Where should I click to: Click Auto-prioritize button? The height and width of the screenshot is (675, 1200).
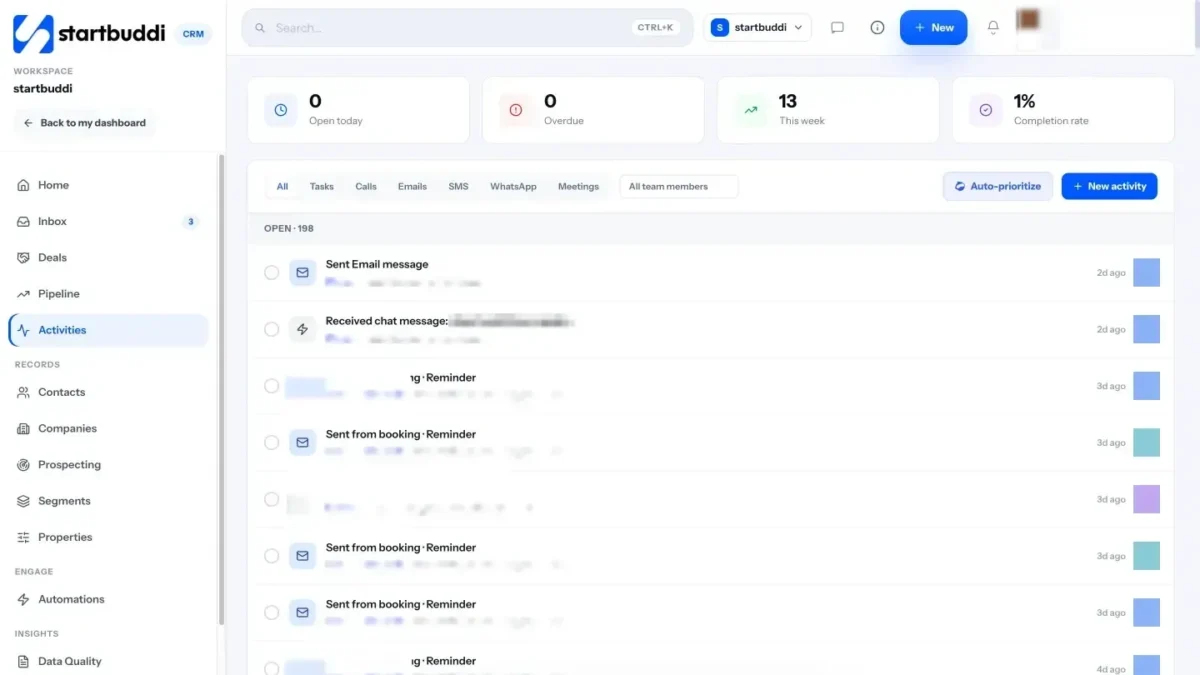coord(998,186)
